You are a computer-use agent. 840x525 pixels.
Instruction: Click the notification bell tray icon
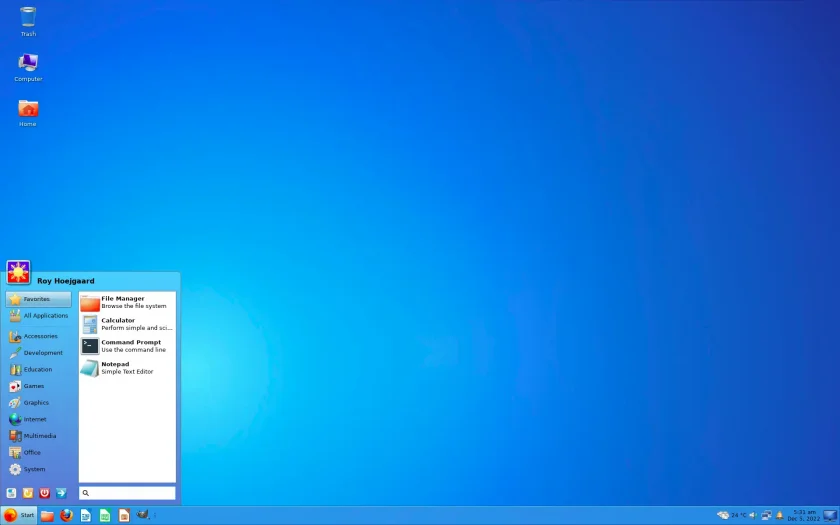(779, 515)
